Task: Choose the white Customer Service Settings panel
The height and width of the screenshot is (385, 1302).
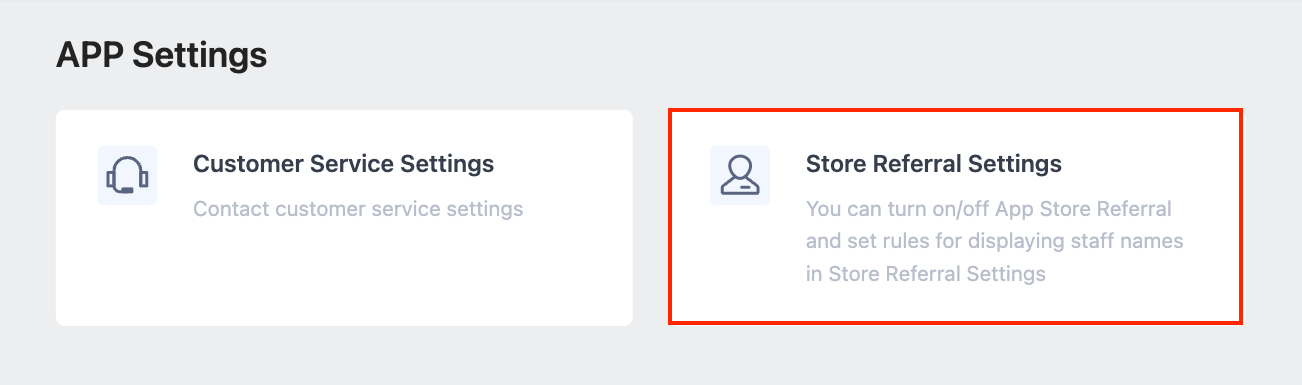Action: tap(344, 217)
